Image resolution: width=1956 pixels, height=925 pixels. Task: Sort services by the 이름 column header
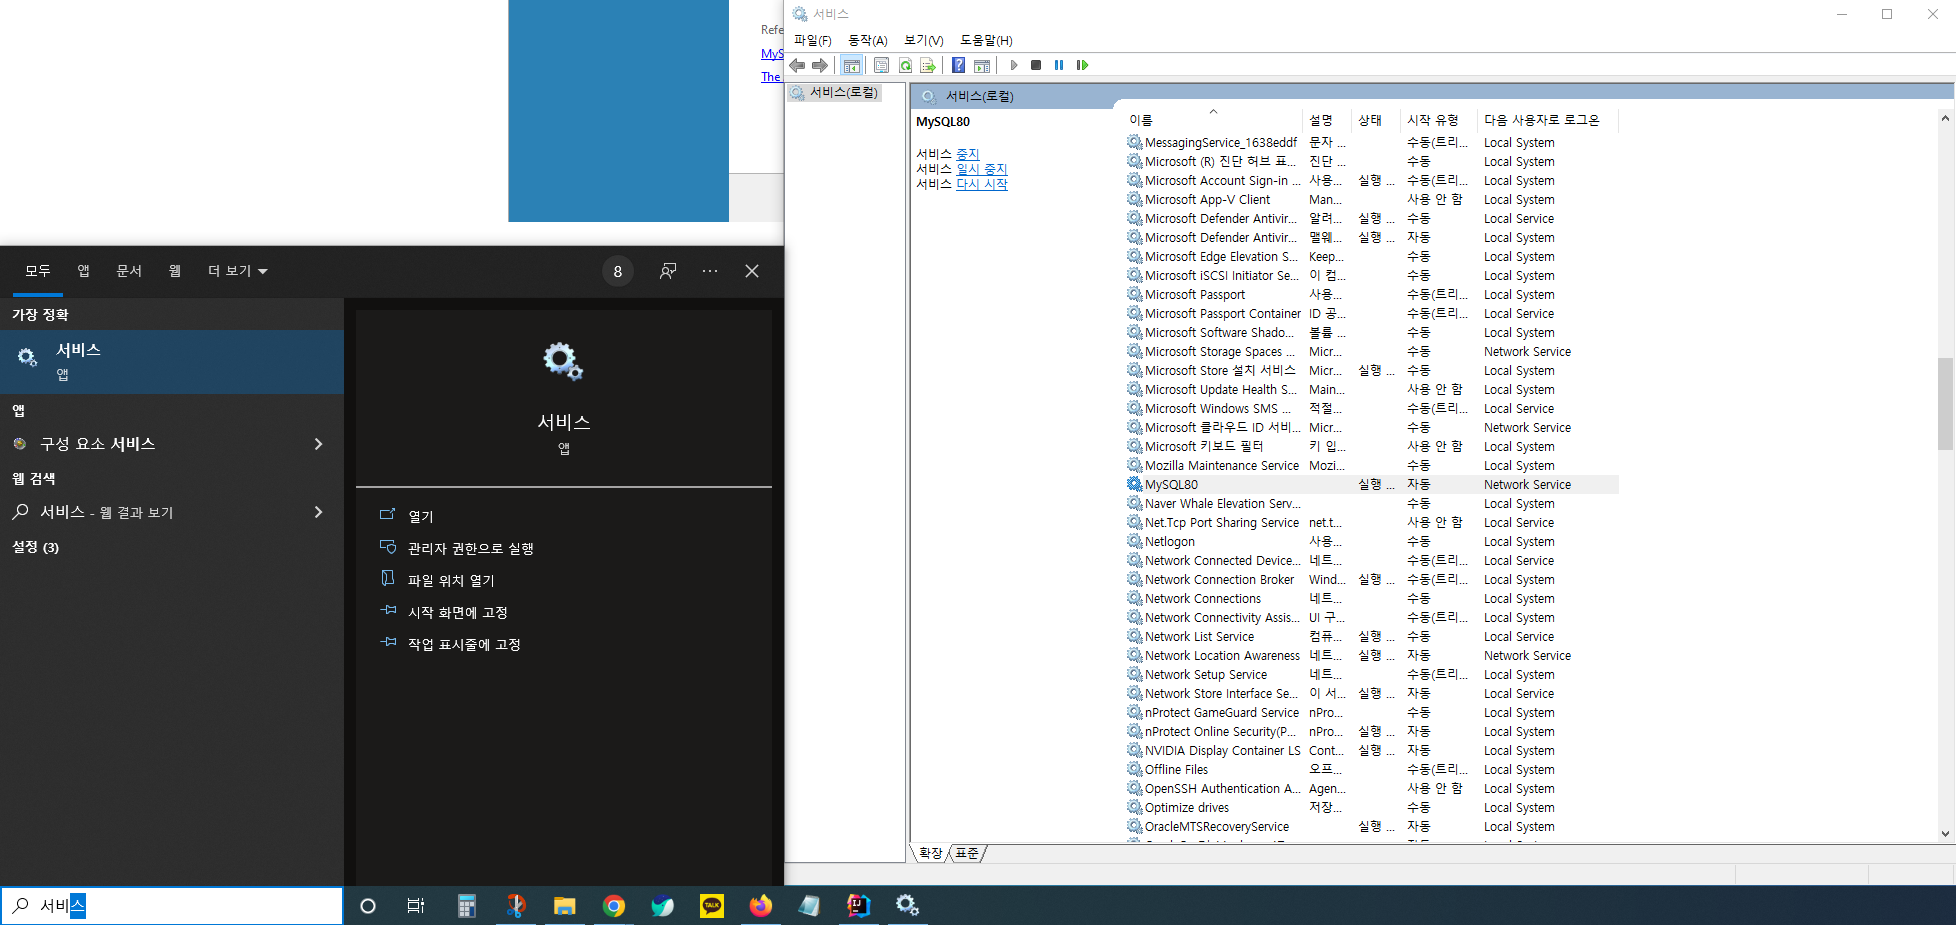tap(1213, 120)
